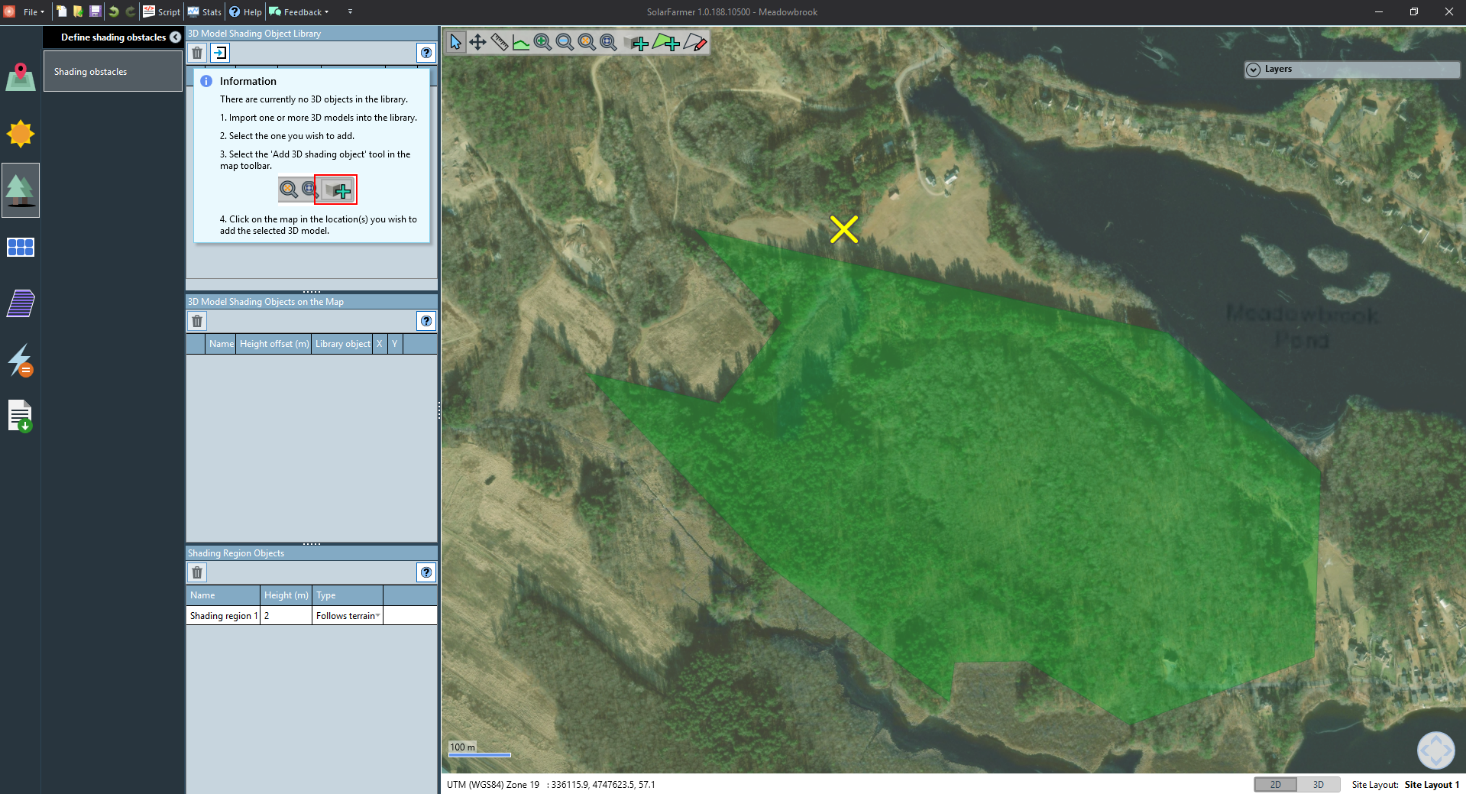Image resolution: width=1466 pixels, height=794 pixels.
Task: Open the solar resource sun icon step
Action: click(21, 133)
